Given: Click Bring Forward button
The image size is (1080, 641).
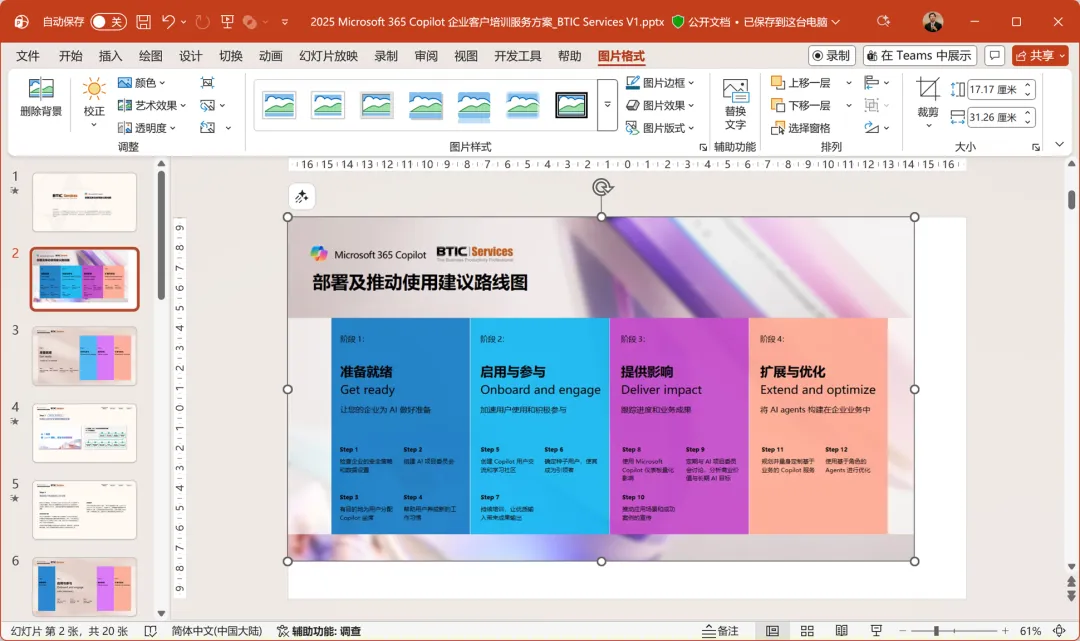Looking at the screenshot, I should 801,83.
